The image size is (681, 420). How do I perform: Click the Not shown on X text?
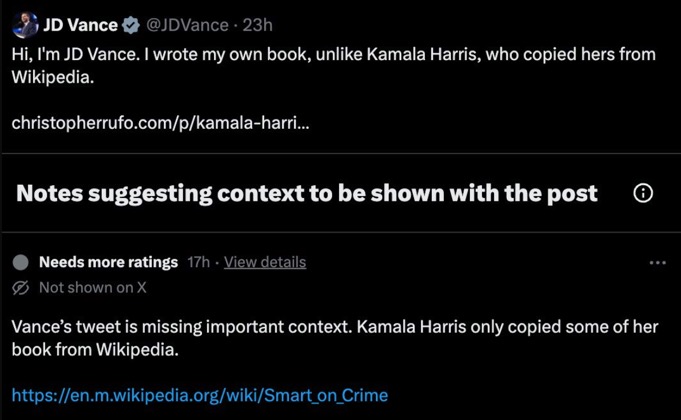(x=93, y=288)
